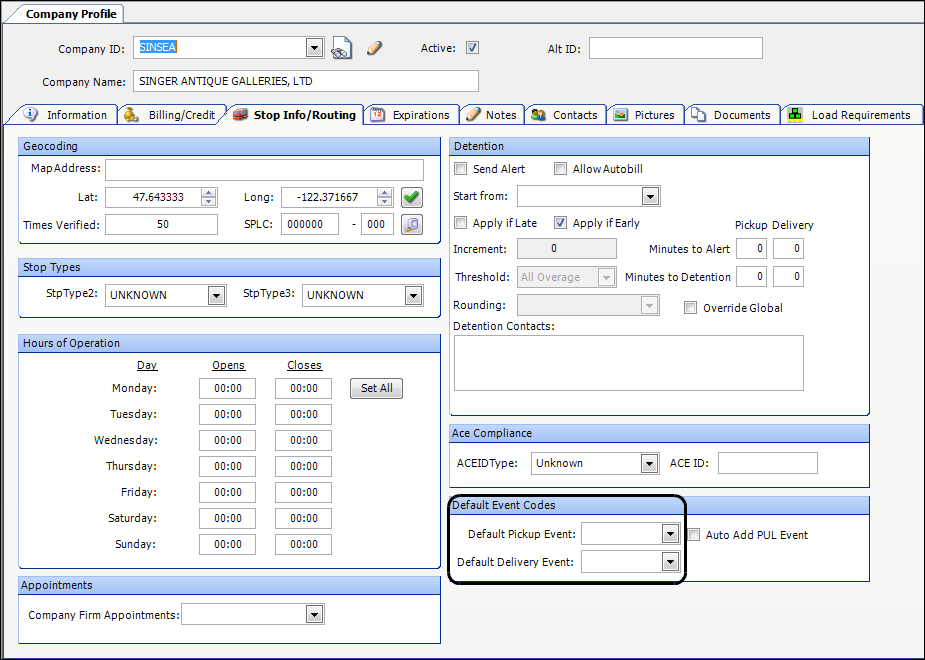Toggle the Apply if Early checkbox
Screen dimensions: 925x660
point(561,223)
